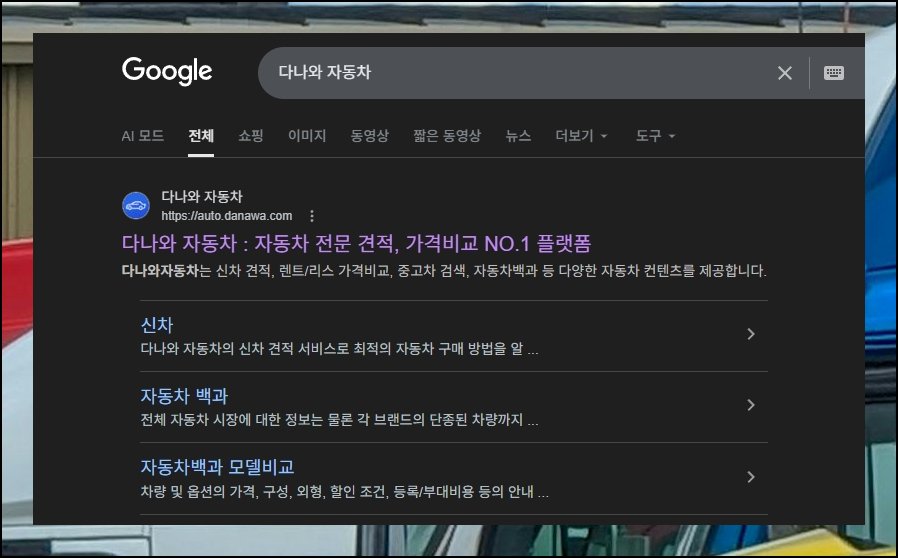
Task: Go to the 이미지 tab
Action: [307, 136]
